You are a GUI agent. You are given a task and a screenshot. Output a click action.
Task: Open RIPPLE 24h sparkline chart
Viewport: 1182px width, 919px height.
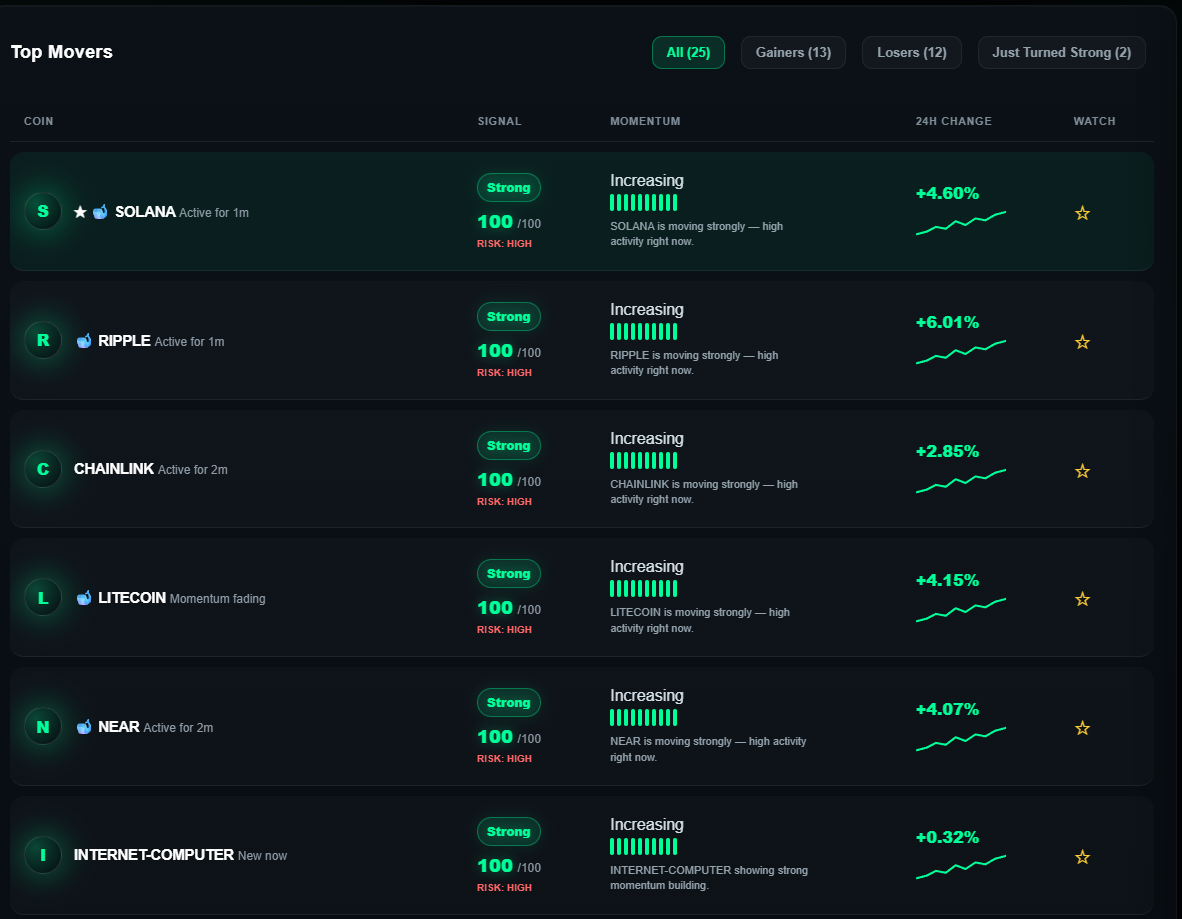tap(961, 352)
